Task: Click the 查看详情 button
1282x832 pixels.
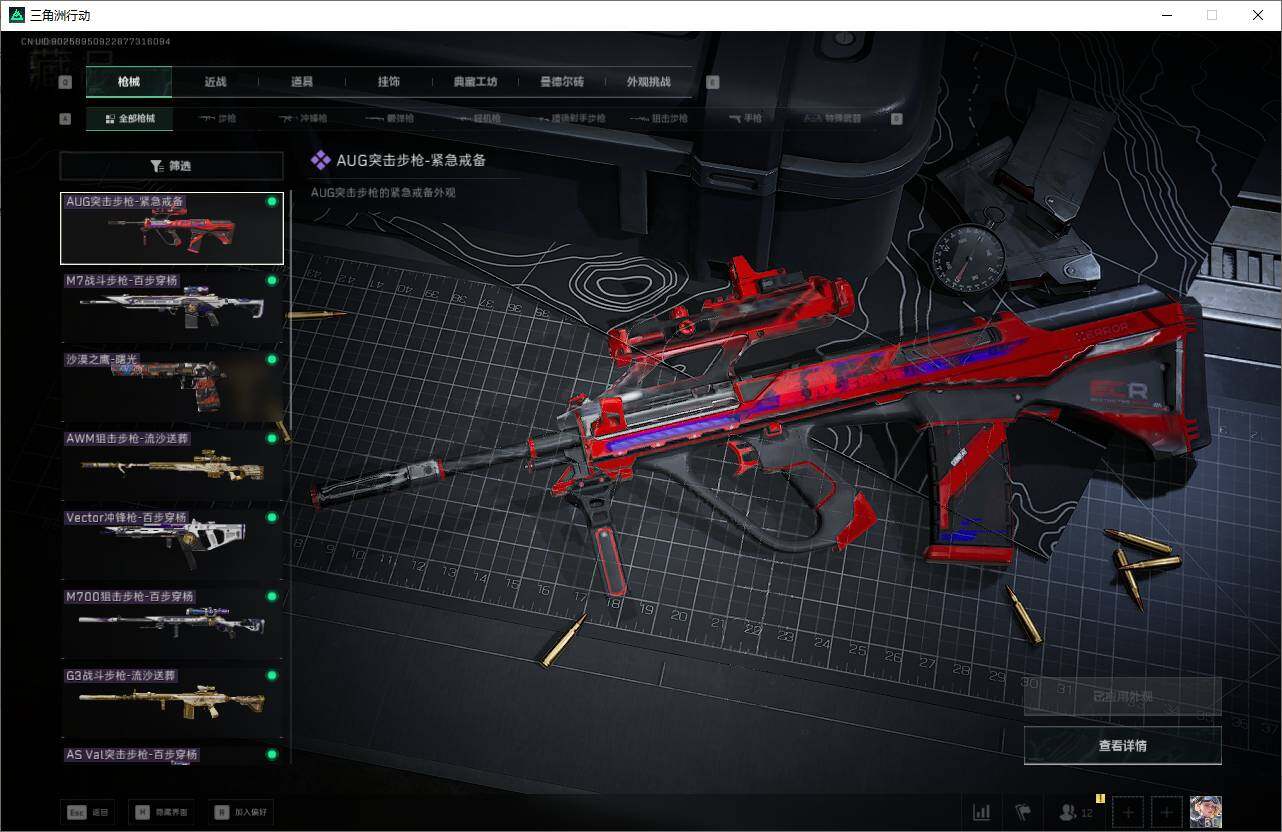Action: 1122,745
